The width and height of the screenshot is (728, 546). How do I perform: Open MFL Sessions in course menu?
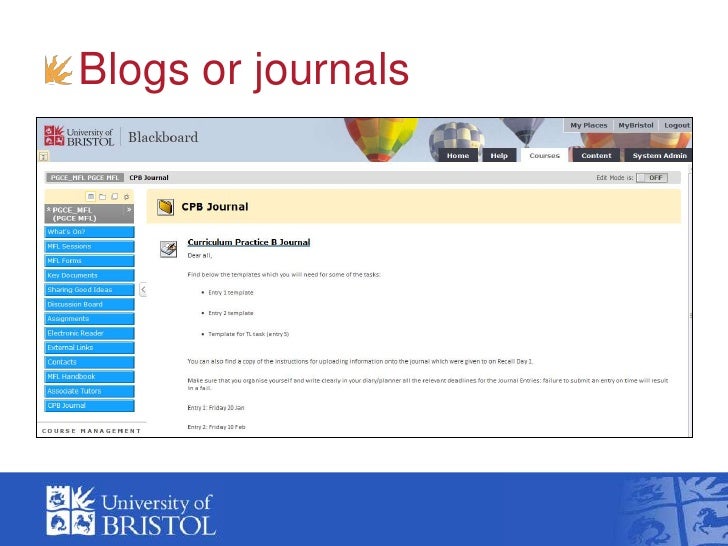[x=90, y=246]
